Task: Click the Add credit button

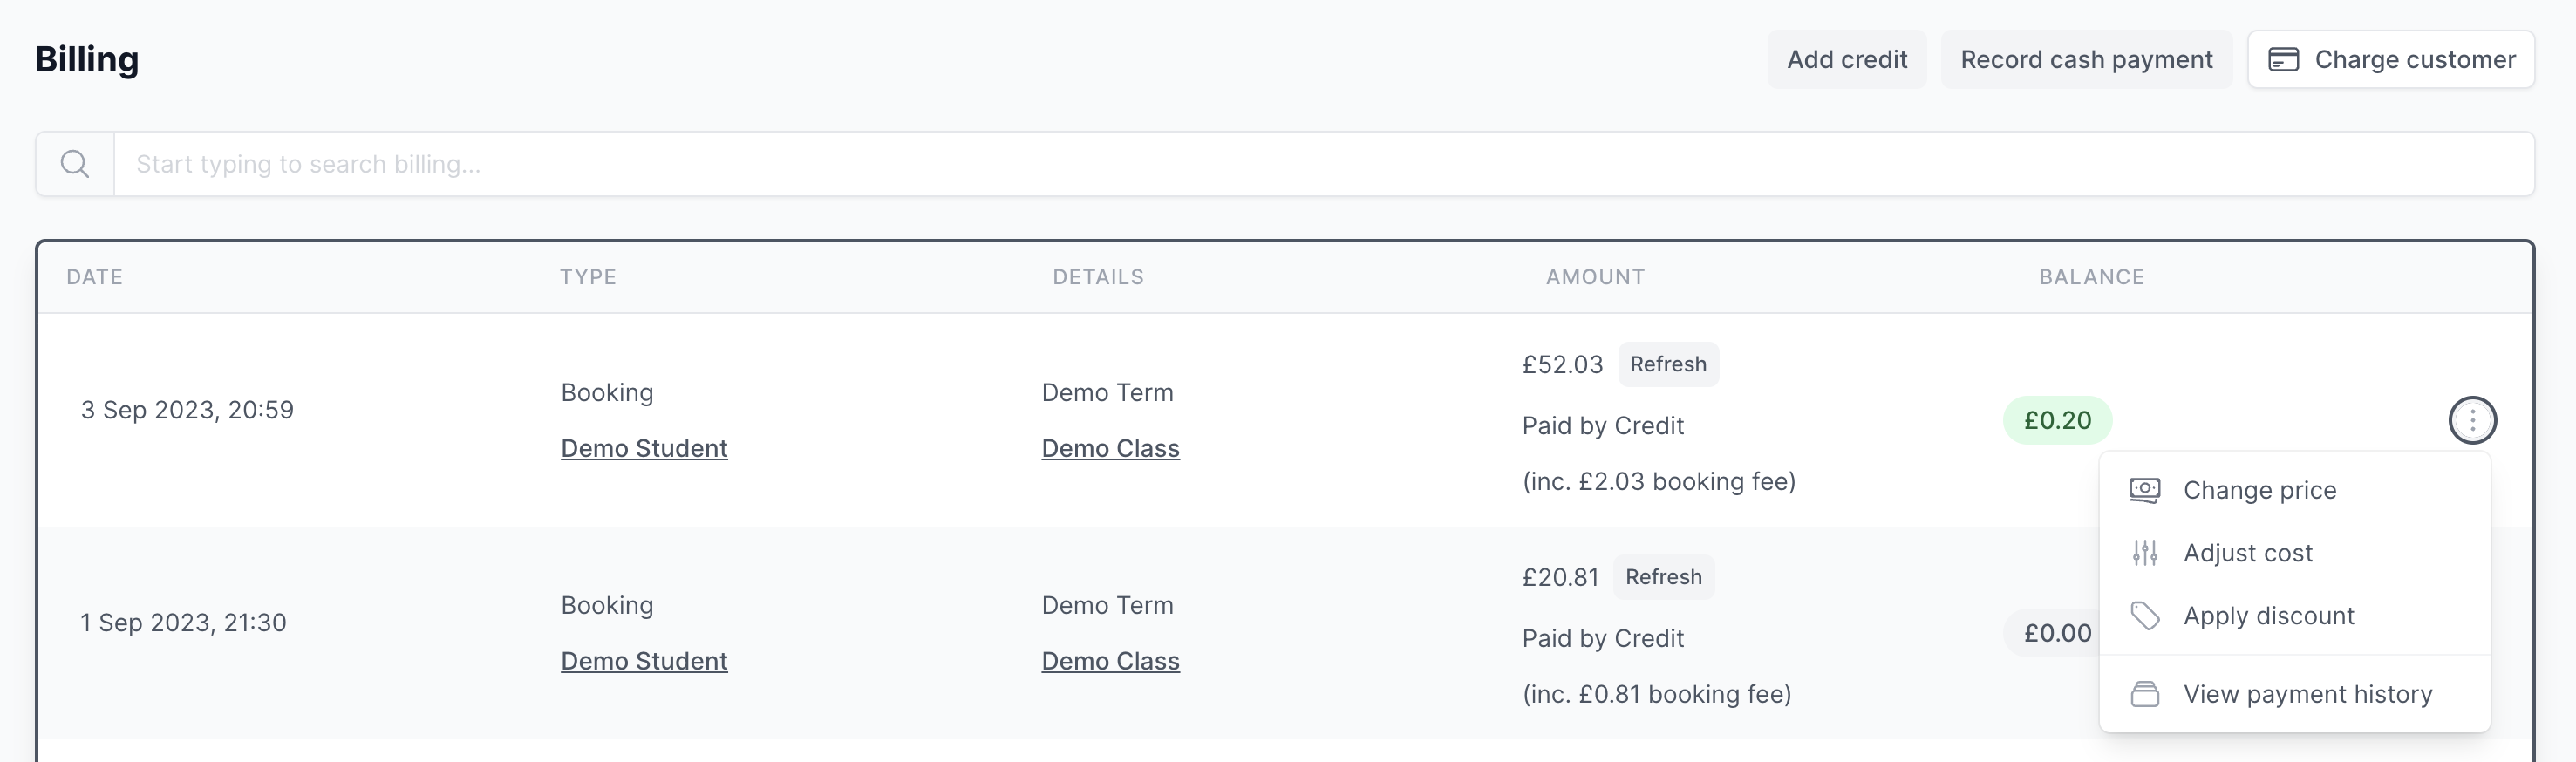Action: click(1847, 59)
